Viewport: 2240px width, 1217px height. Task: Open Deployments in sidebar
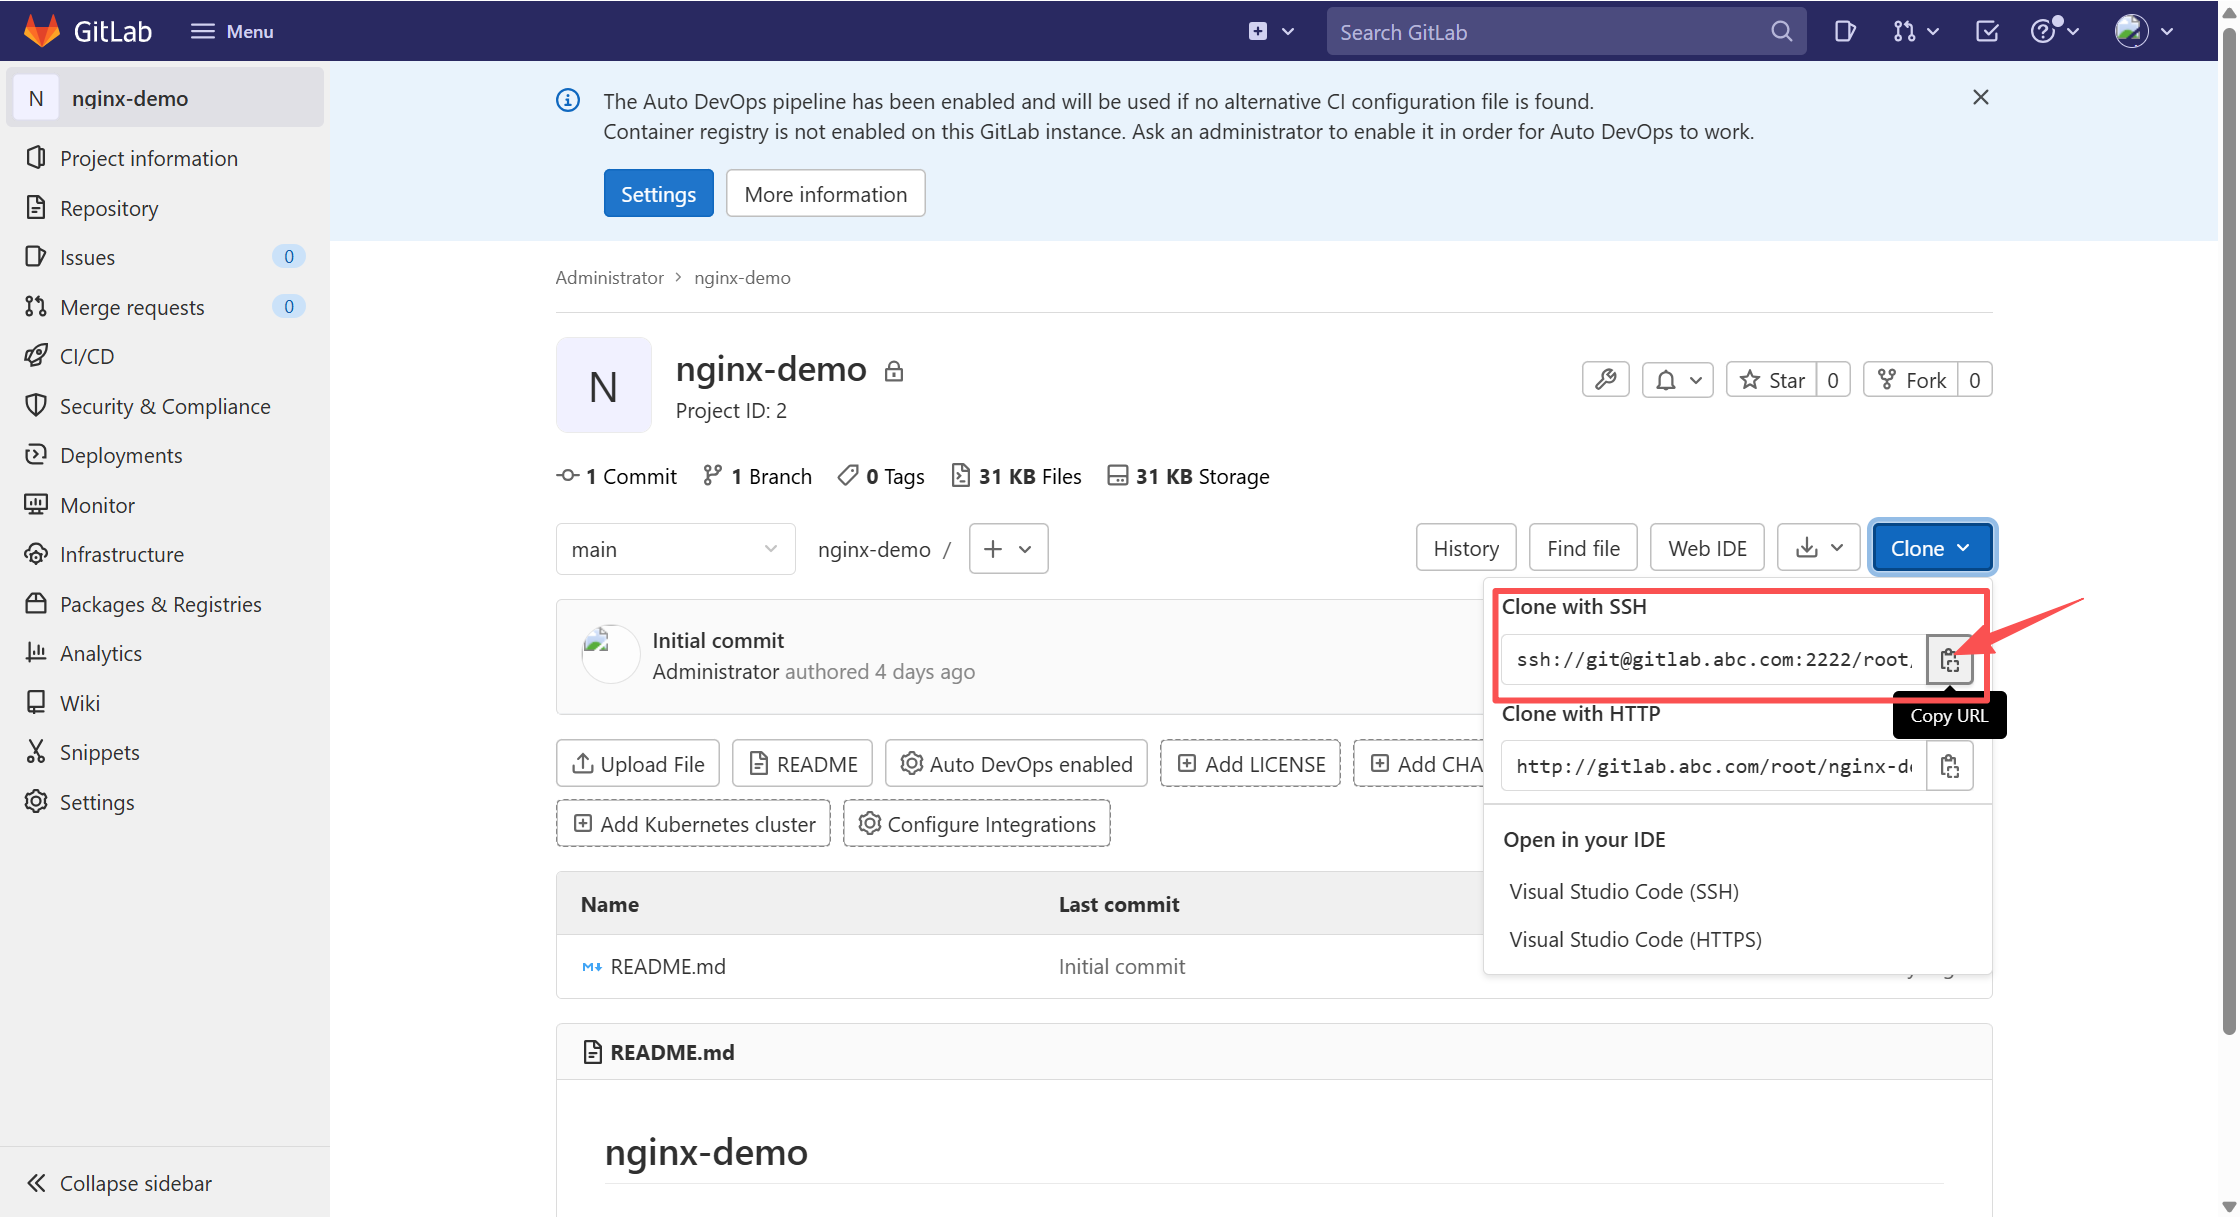point(121,455)
